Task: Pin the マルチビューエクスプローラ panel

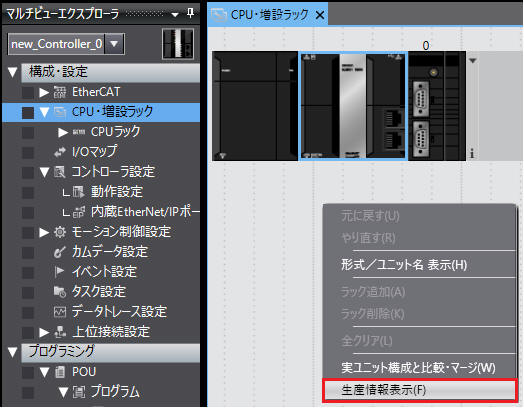Action: point(190,13)
